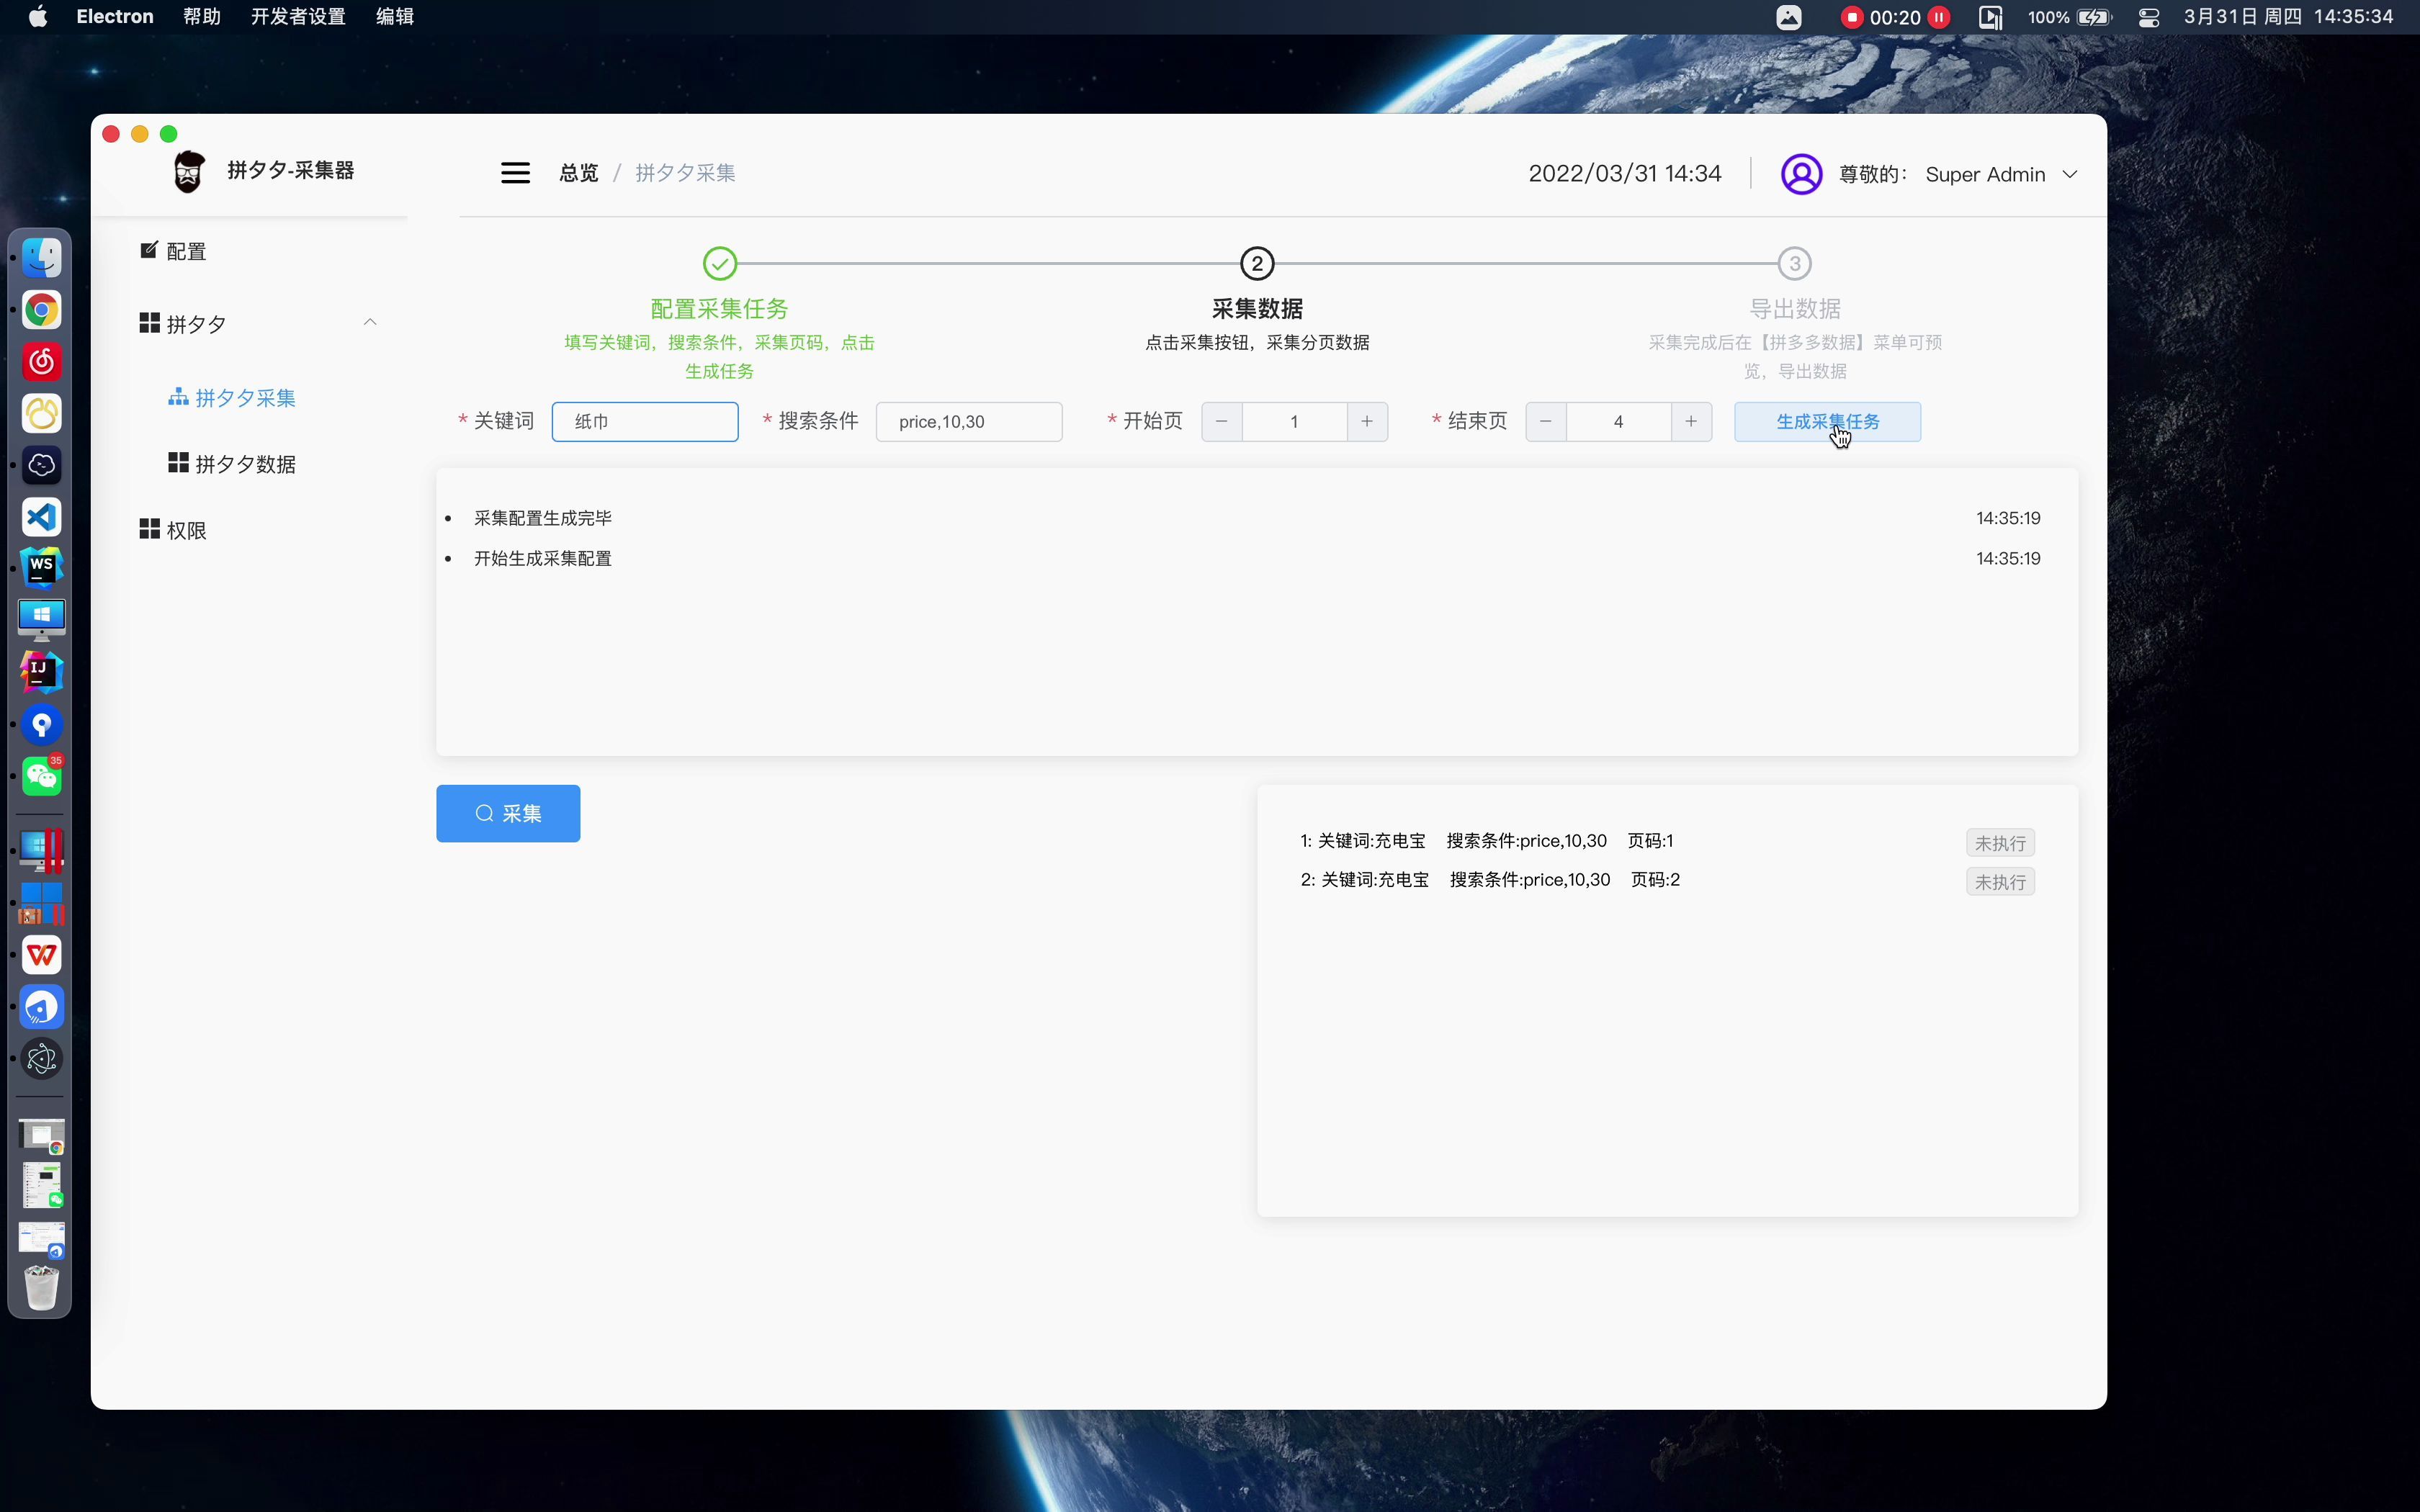This screenshot has height=1512, width=2420.
Task: Increase 开始页 with plus button
Action: [1367, 421]
